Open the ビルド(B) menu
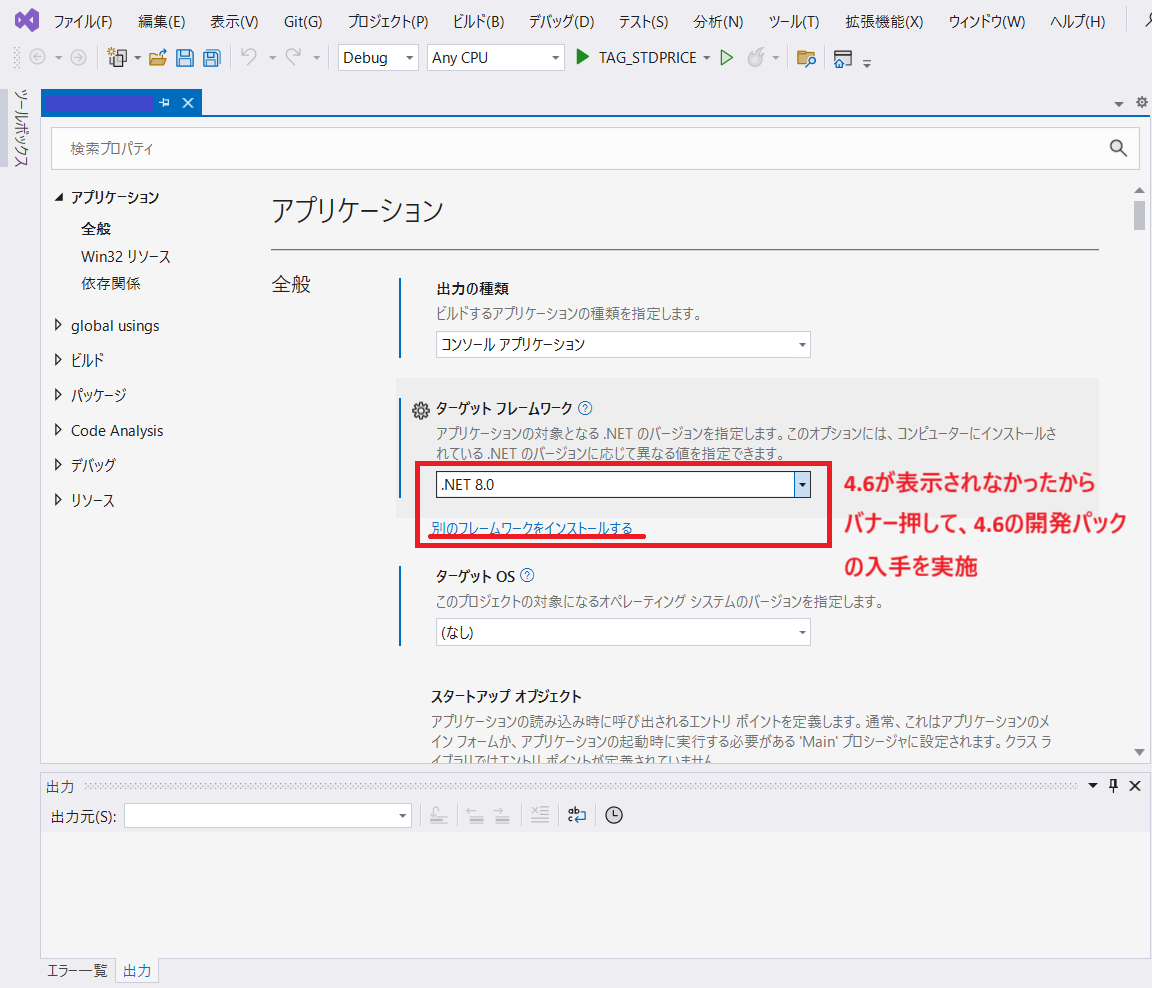Screen dimensions: 1152x988 (478, 21)
